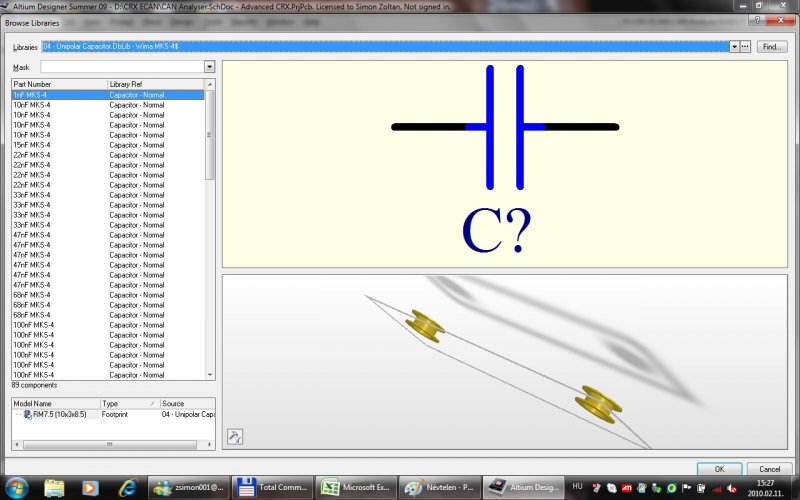The image size is (800, 500).
Task: Expand the Mask dropdown arrow
Action: (x=209, y=67)
